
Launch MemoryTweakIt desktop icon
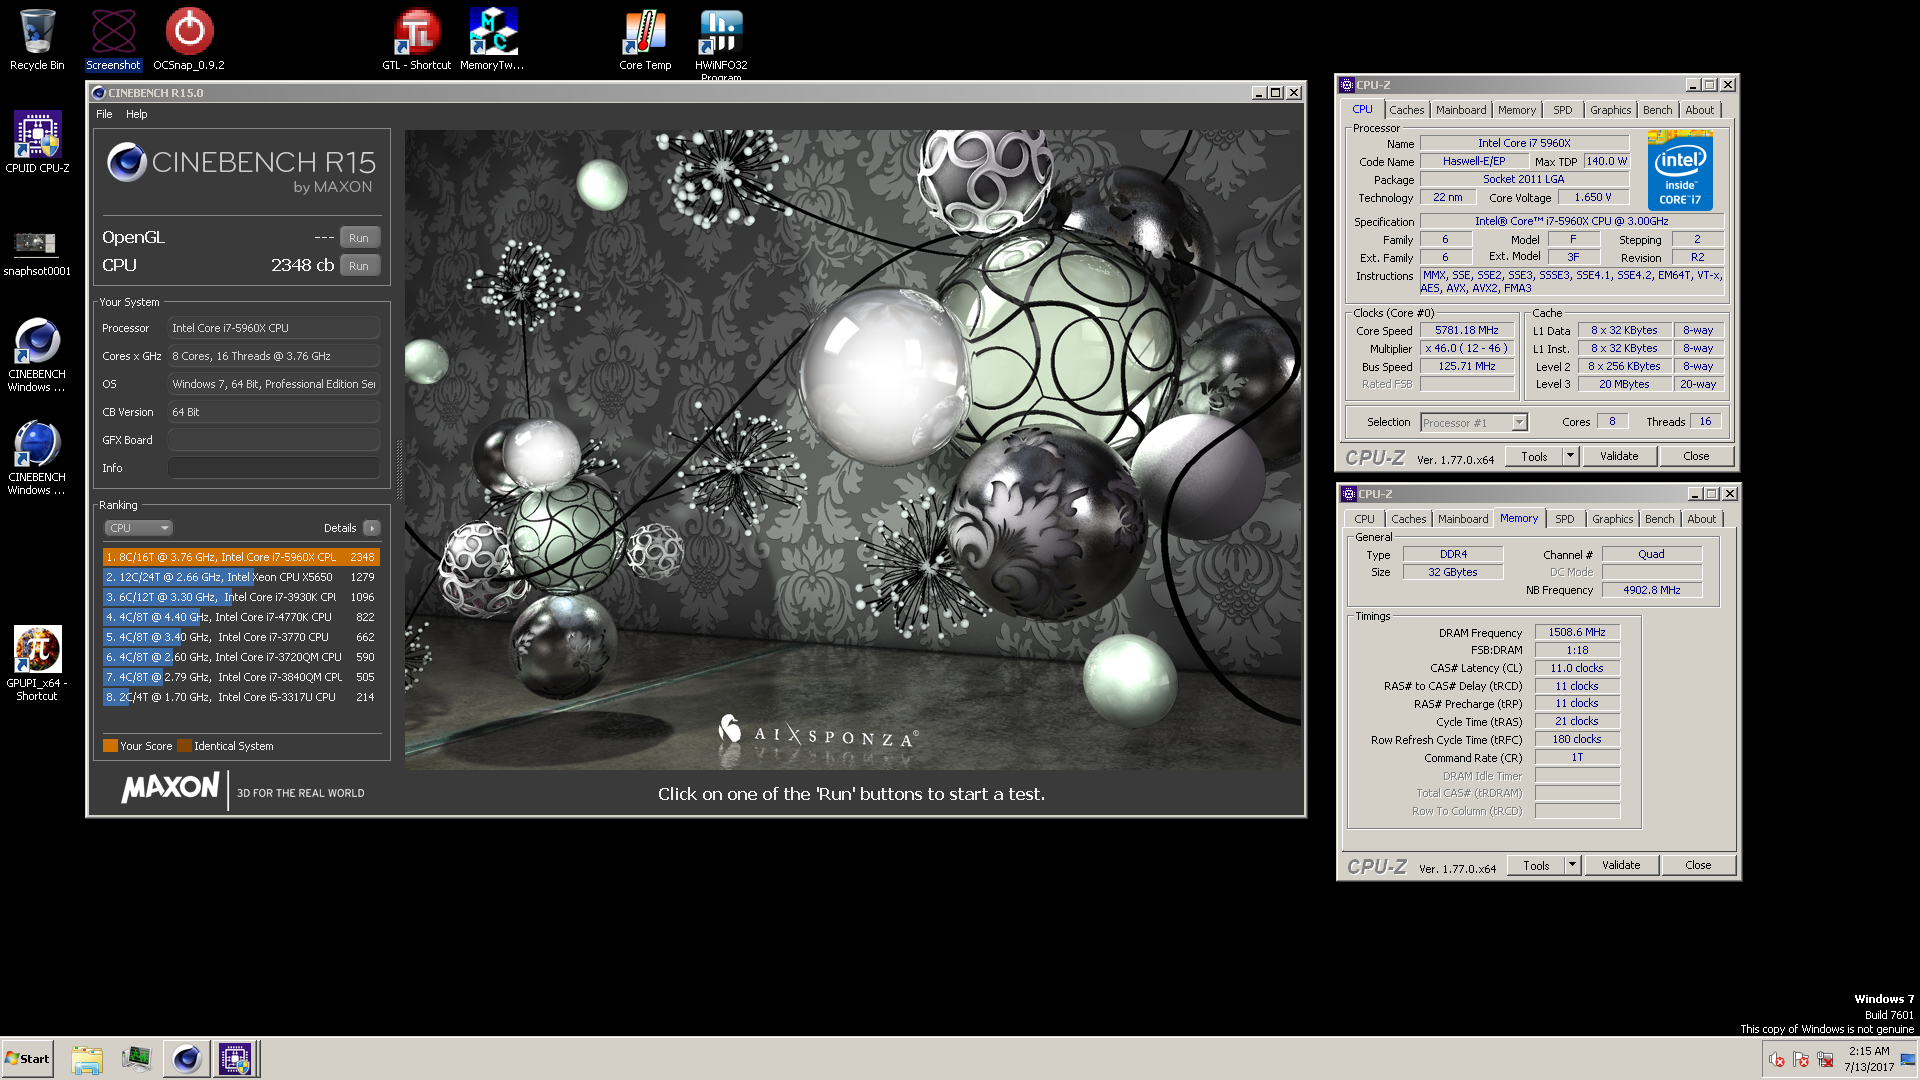click(x=492, y=40)
